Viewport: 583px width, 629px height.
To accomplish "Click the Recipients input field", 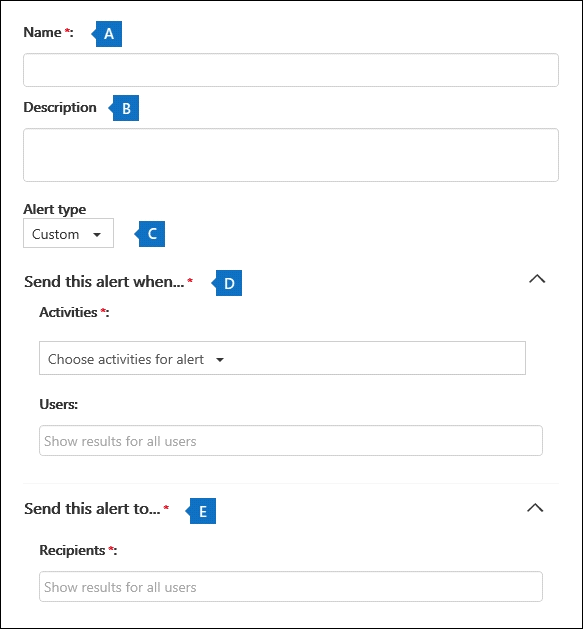I will pos(291,586).
